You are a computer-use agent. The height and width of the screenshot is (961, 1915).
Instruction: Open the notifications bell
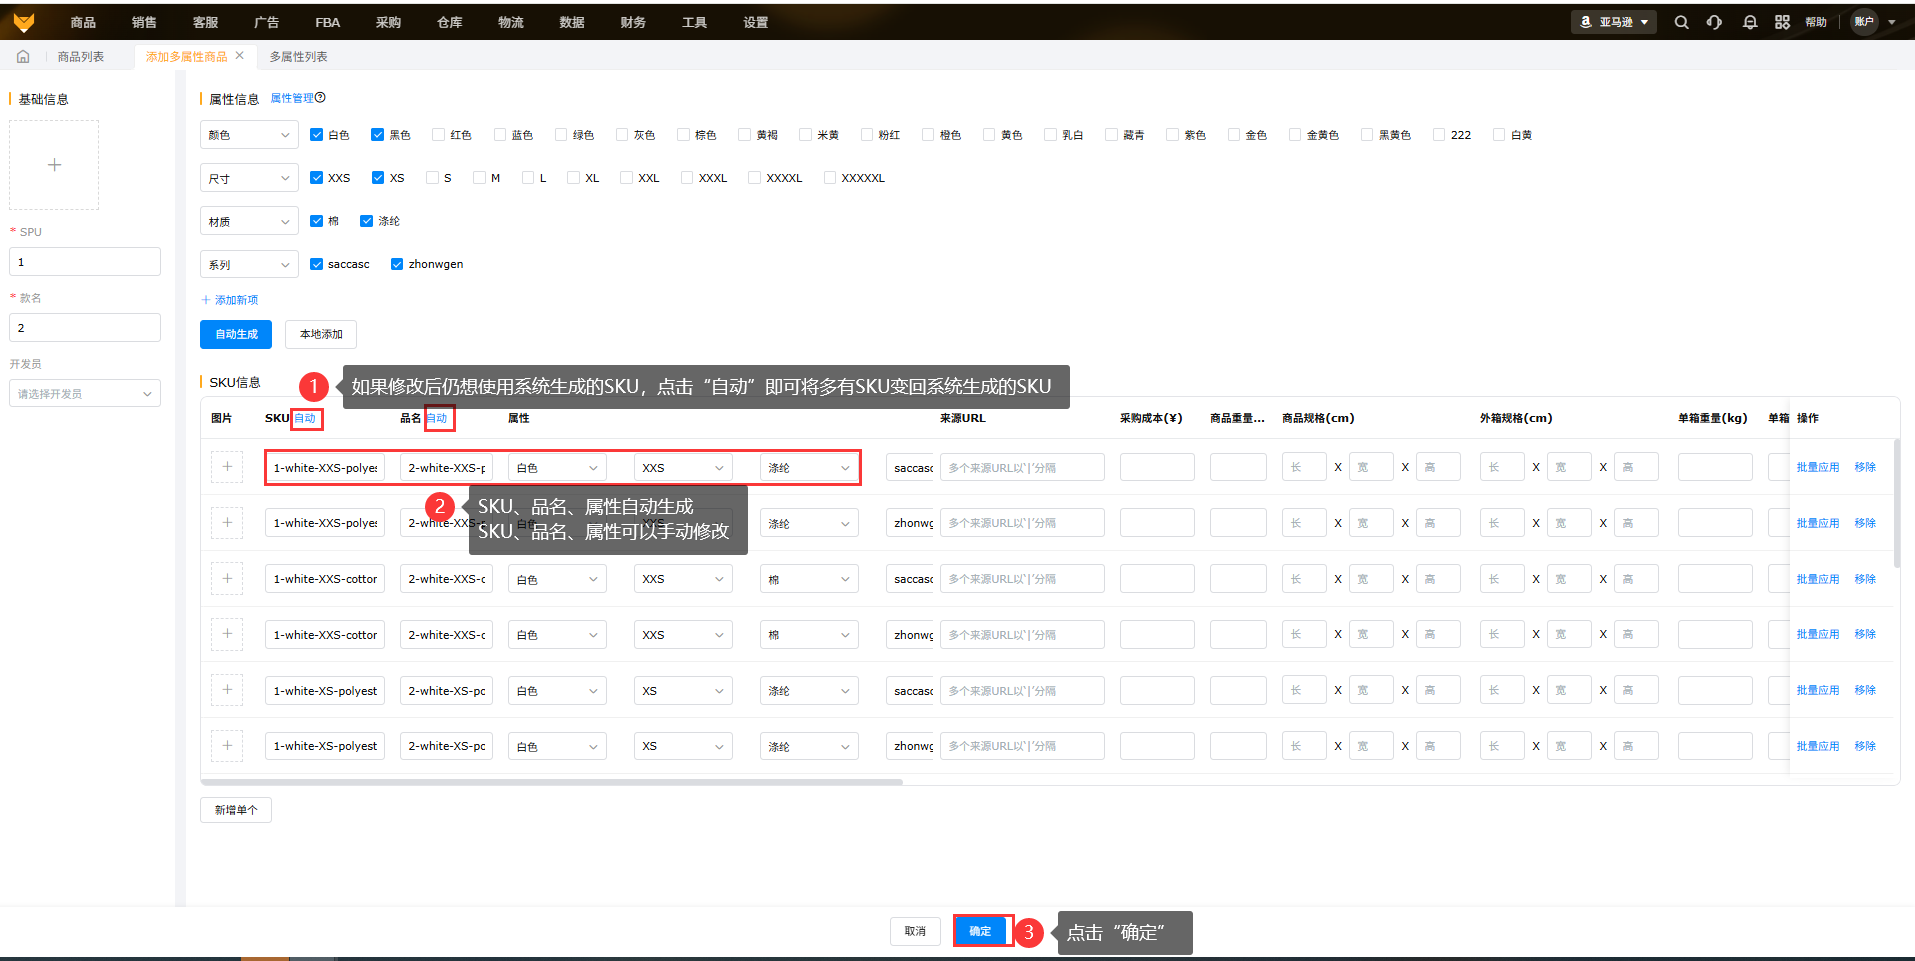point(1749,22)
